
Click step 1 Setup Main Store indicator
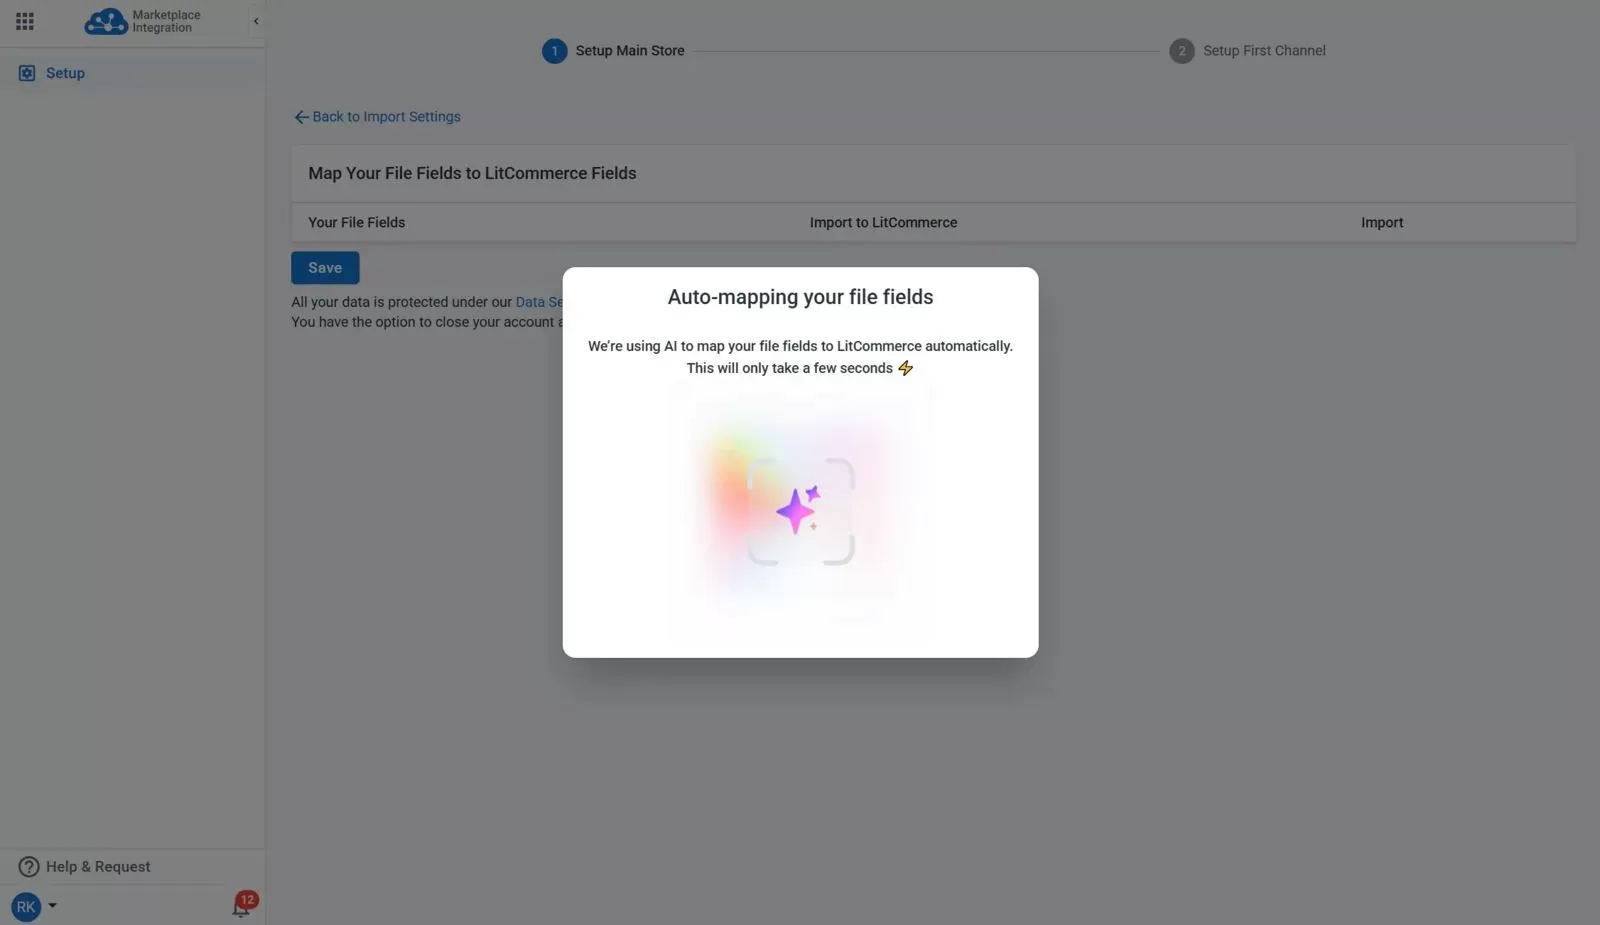click(555, 50)
